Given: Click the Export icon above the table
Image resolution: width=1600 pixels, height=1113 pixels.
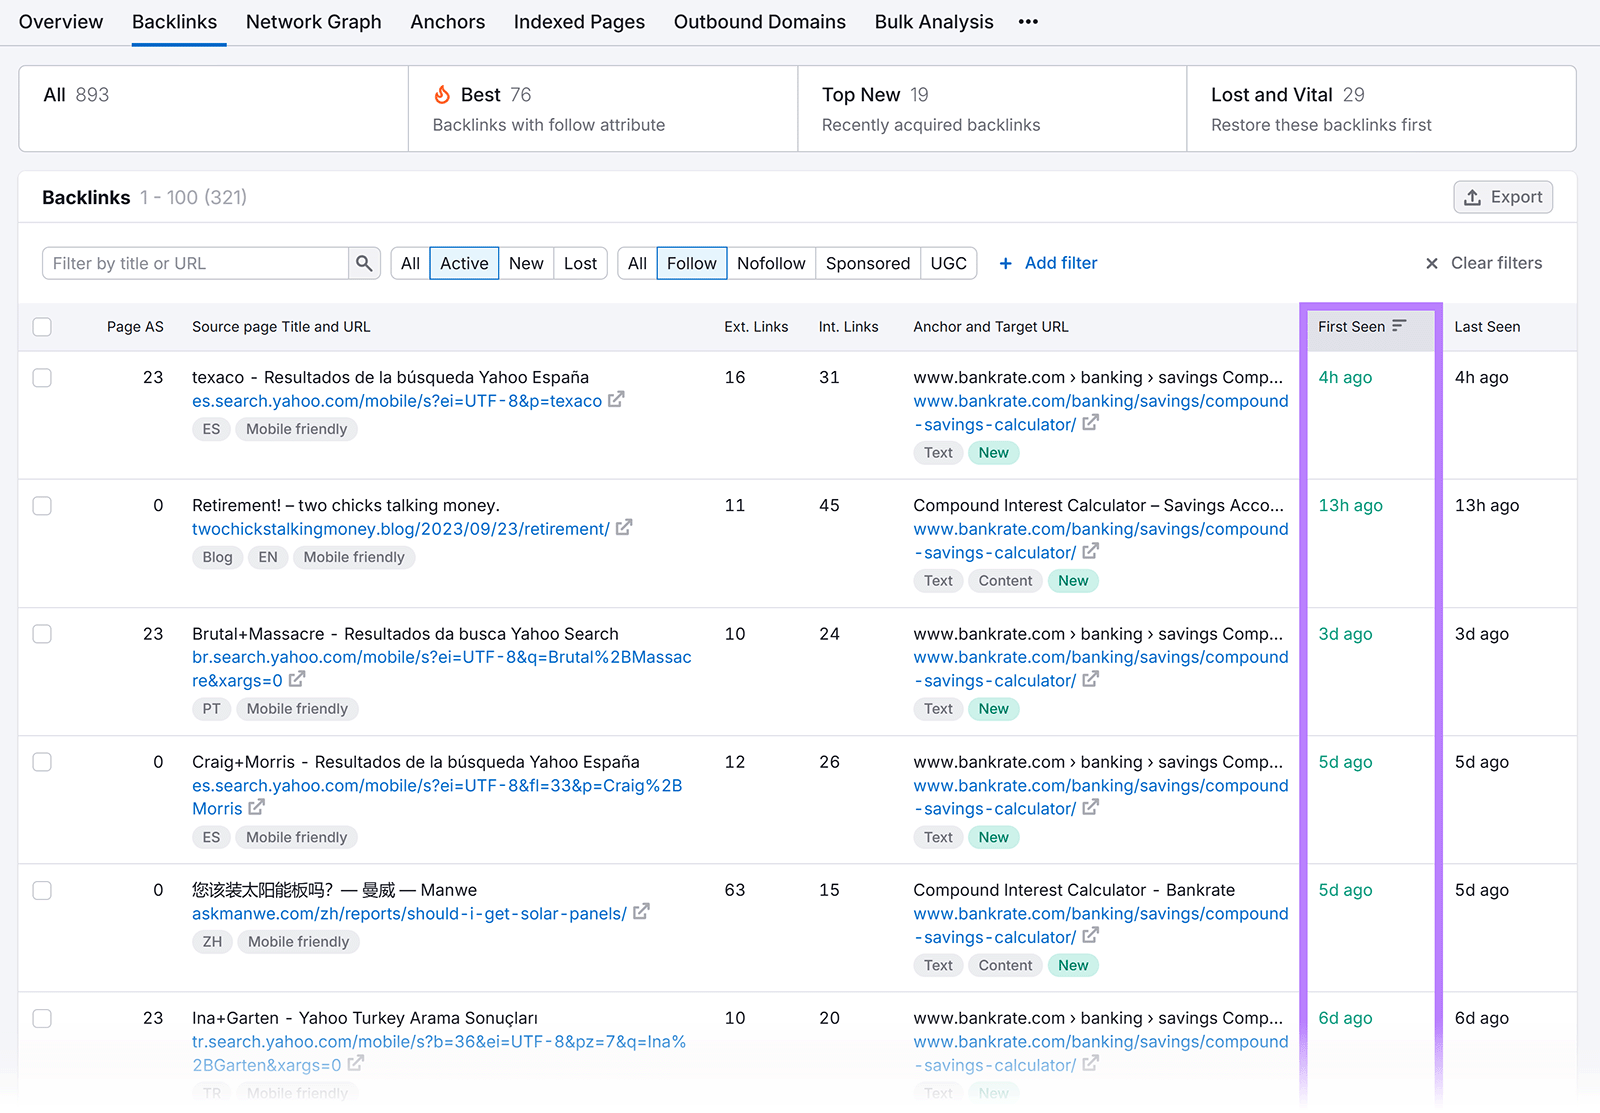Looking at the screenshot, I should pos(1472,197).
